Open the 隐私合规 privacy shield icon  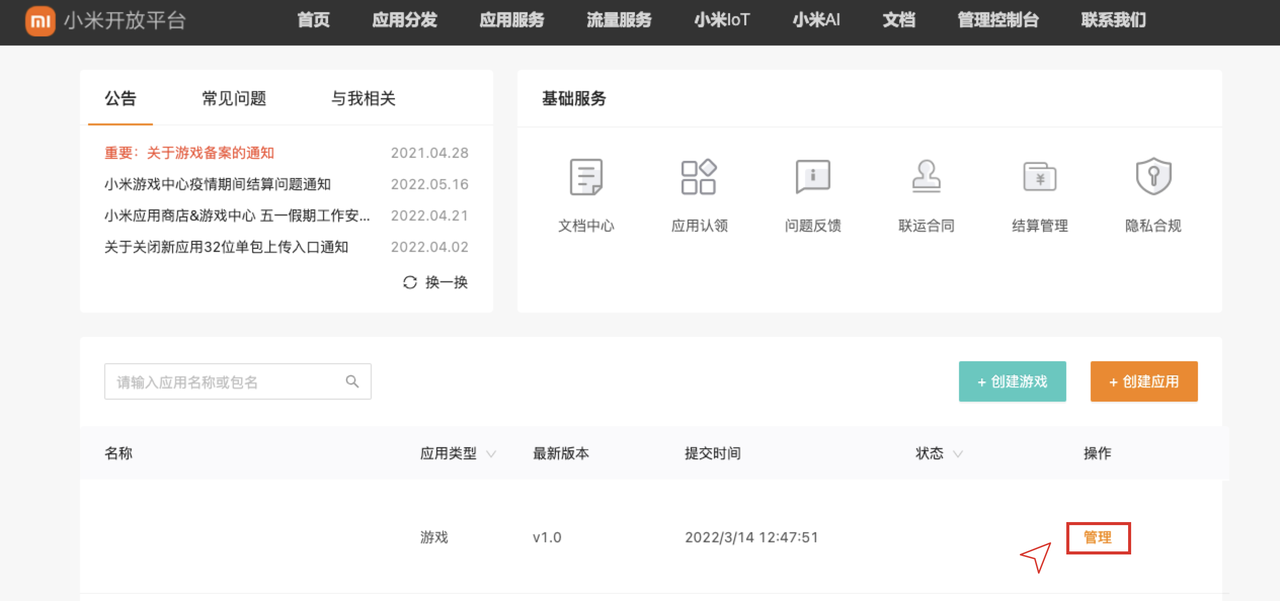1153,178
